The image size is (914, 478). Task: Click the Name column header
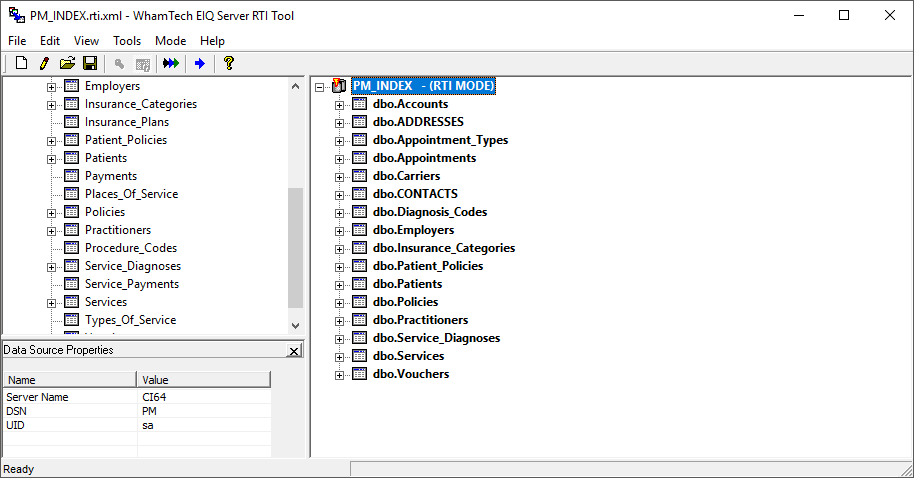click(x=70, y=379)
